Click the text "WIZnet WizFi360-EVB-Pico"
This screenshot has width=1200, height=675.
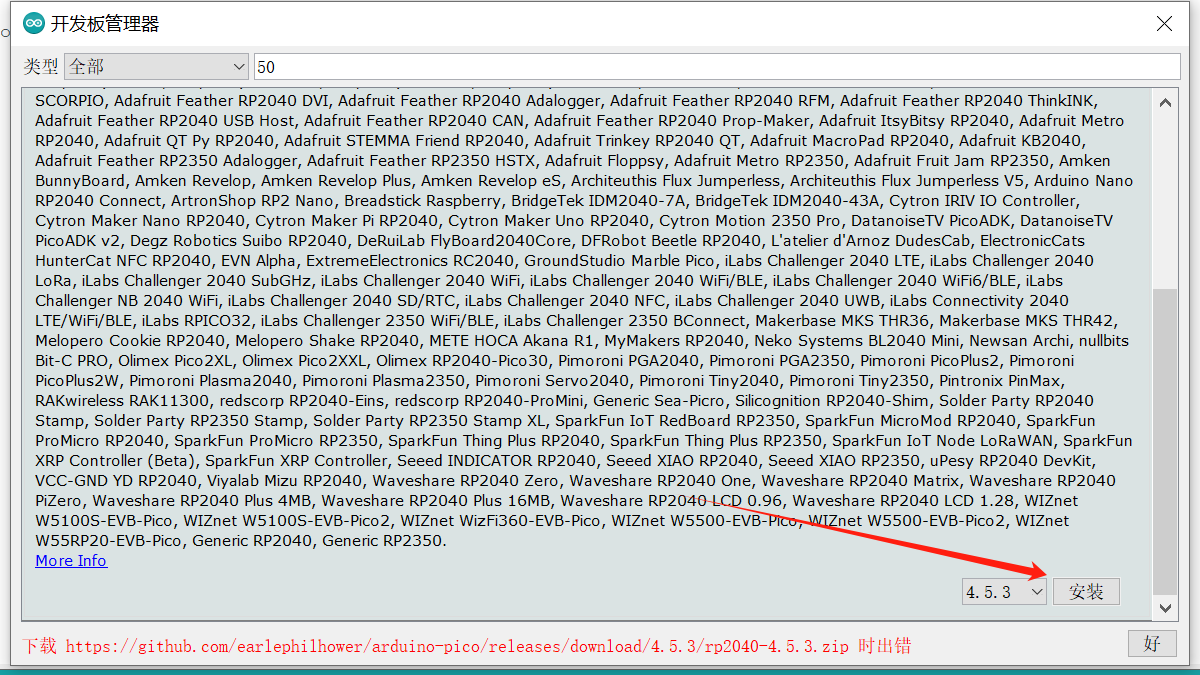tap(504, 521)
